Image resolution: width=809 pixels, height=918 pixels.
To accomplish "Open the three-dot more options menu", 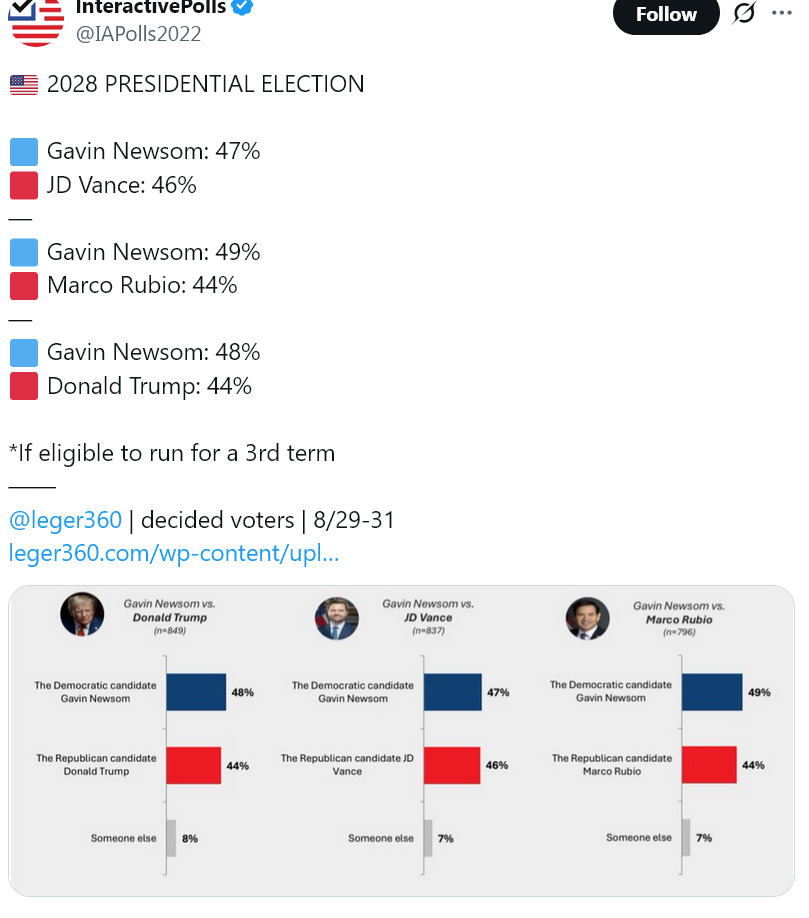I will (x=781, y=14).
